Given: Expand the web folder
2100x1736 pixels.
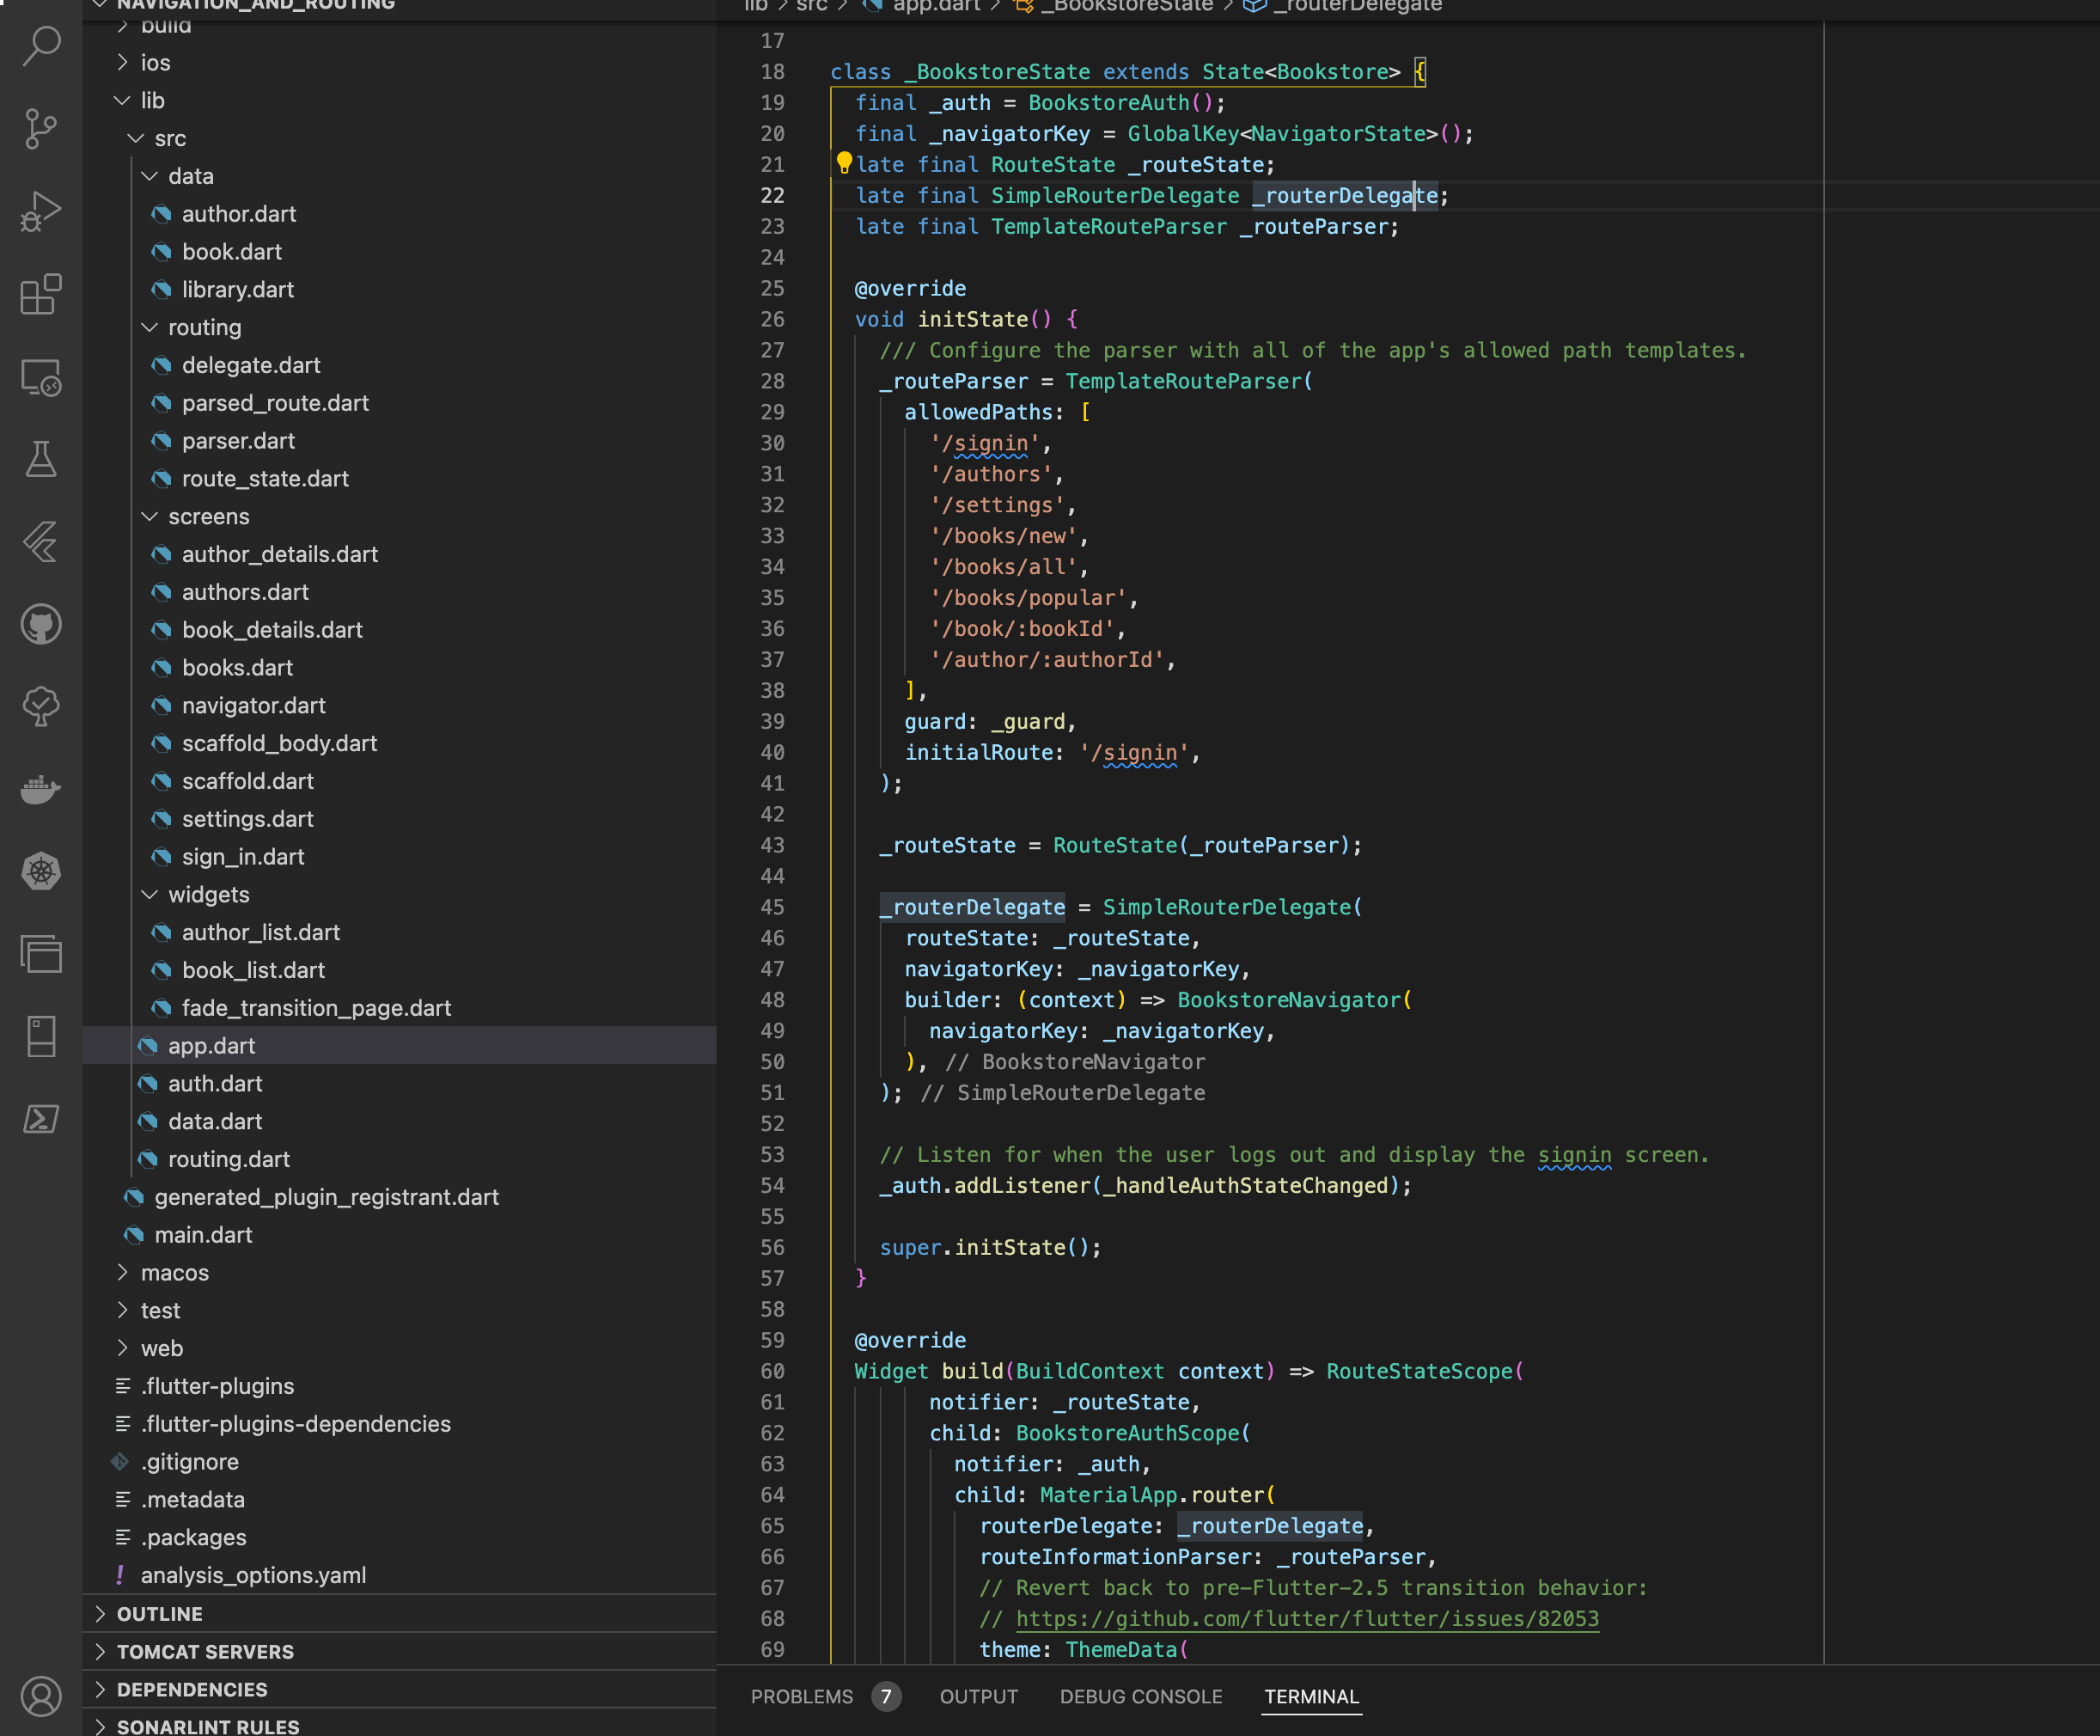Looking at the screenshot, I should (122, 1348).
